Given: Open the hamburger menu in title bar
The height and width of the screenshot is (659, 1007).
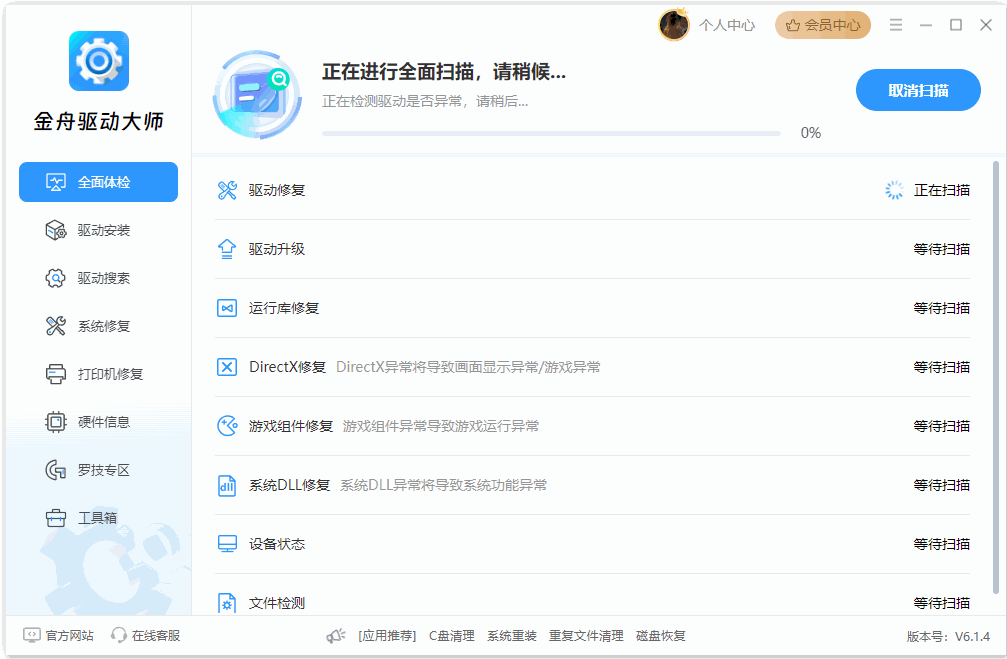Looking at the screenshot, I should tap(896, 25).
